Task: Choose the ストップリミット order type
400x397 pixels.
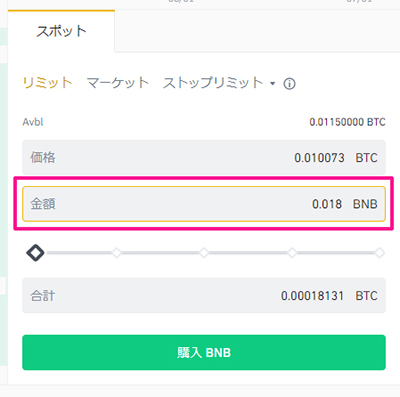Action: (x=213, y=83)
